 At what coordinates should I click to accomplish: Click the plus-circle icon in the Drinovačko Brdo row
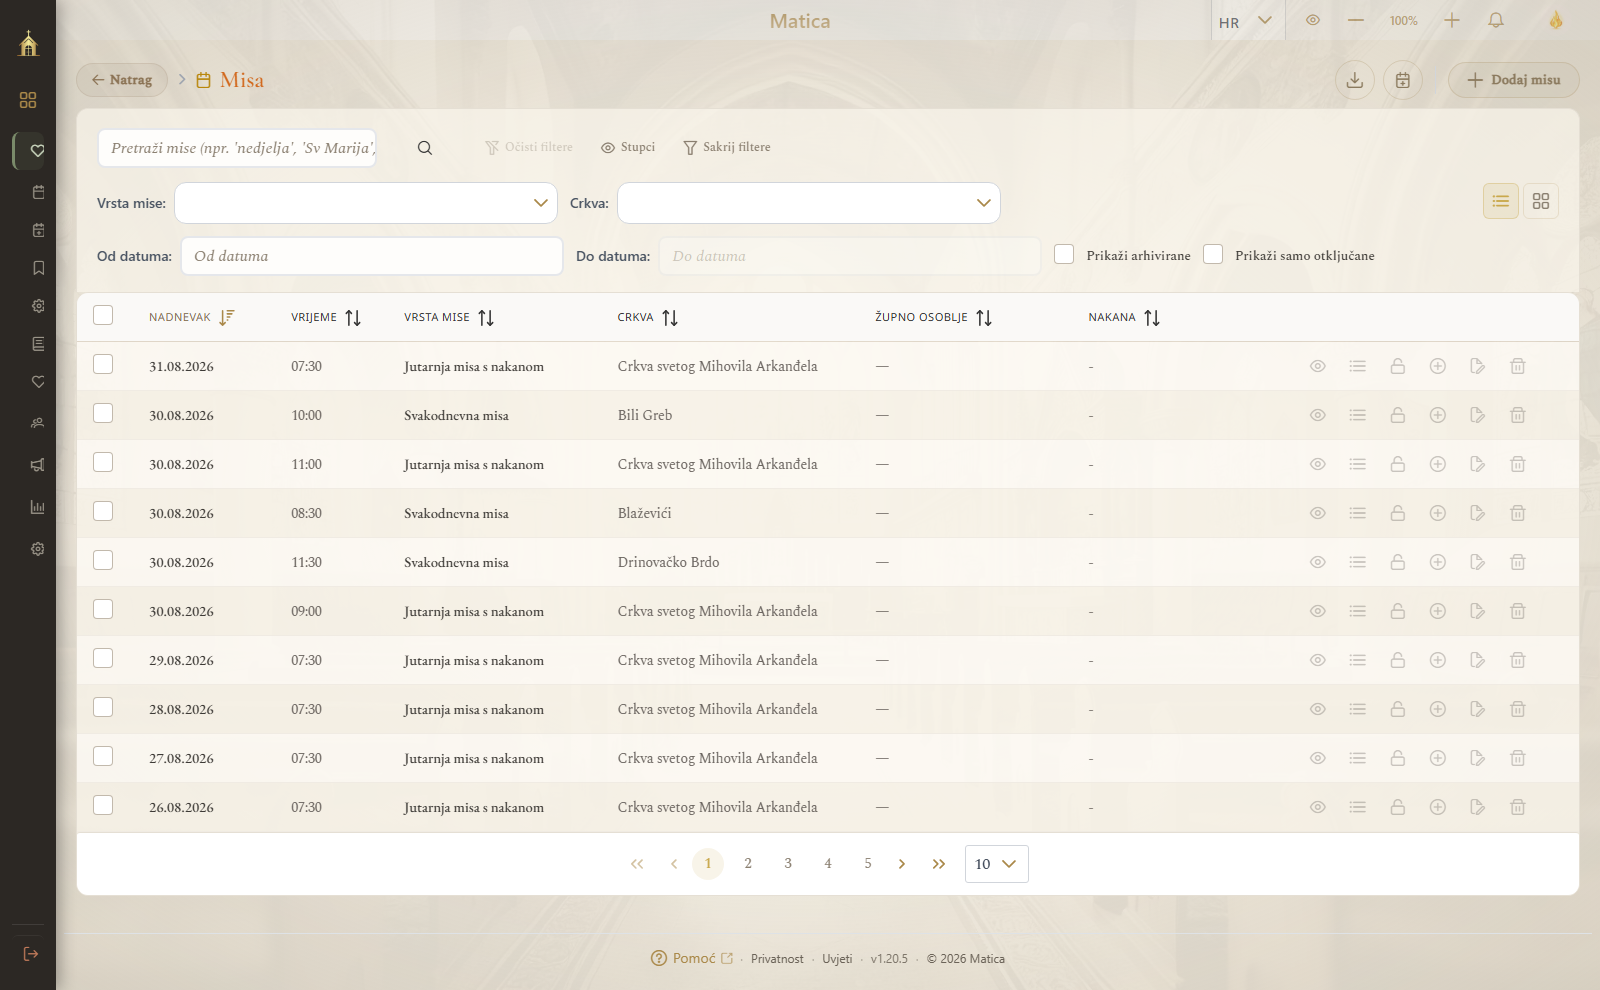coord(1437,562)
